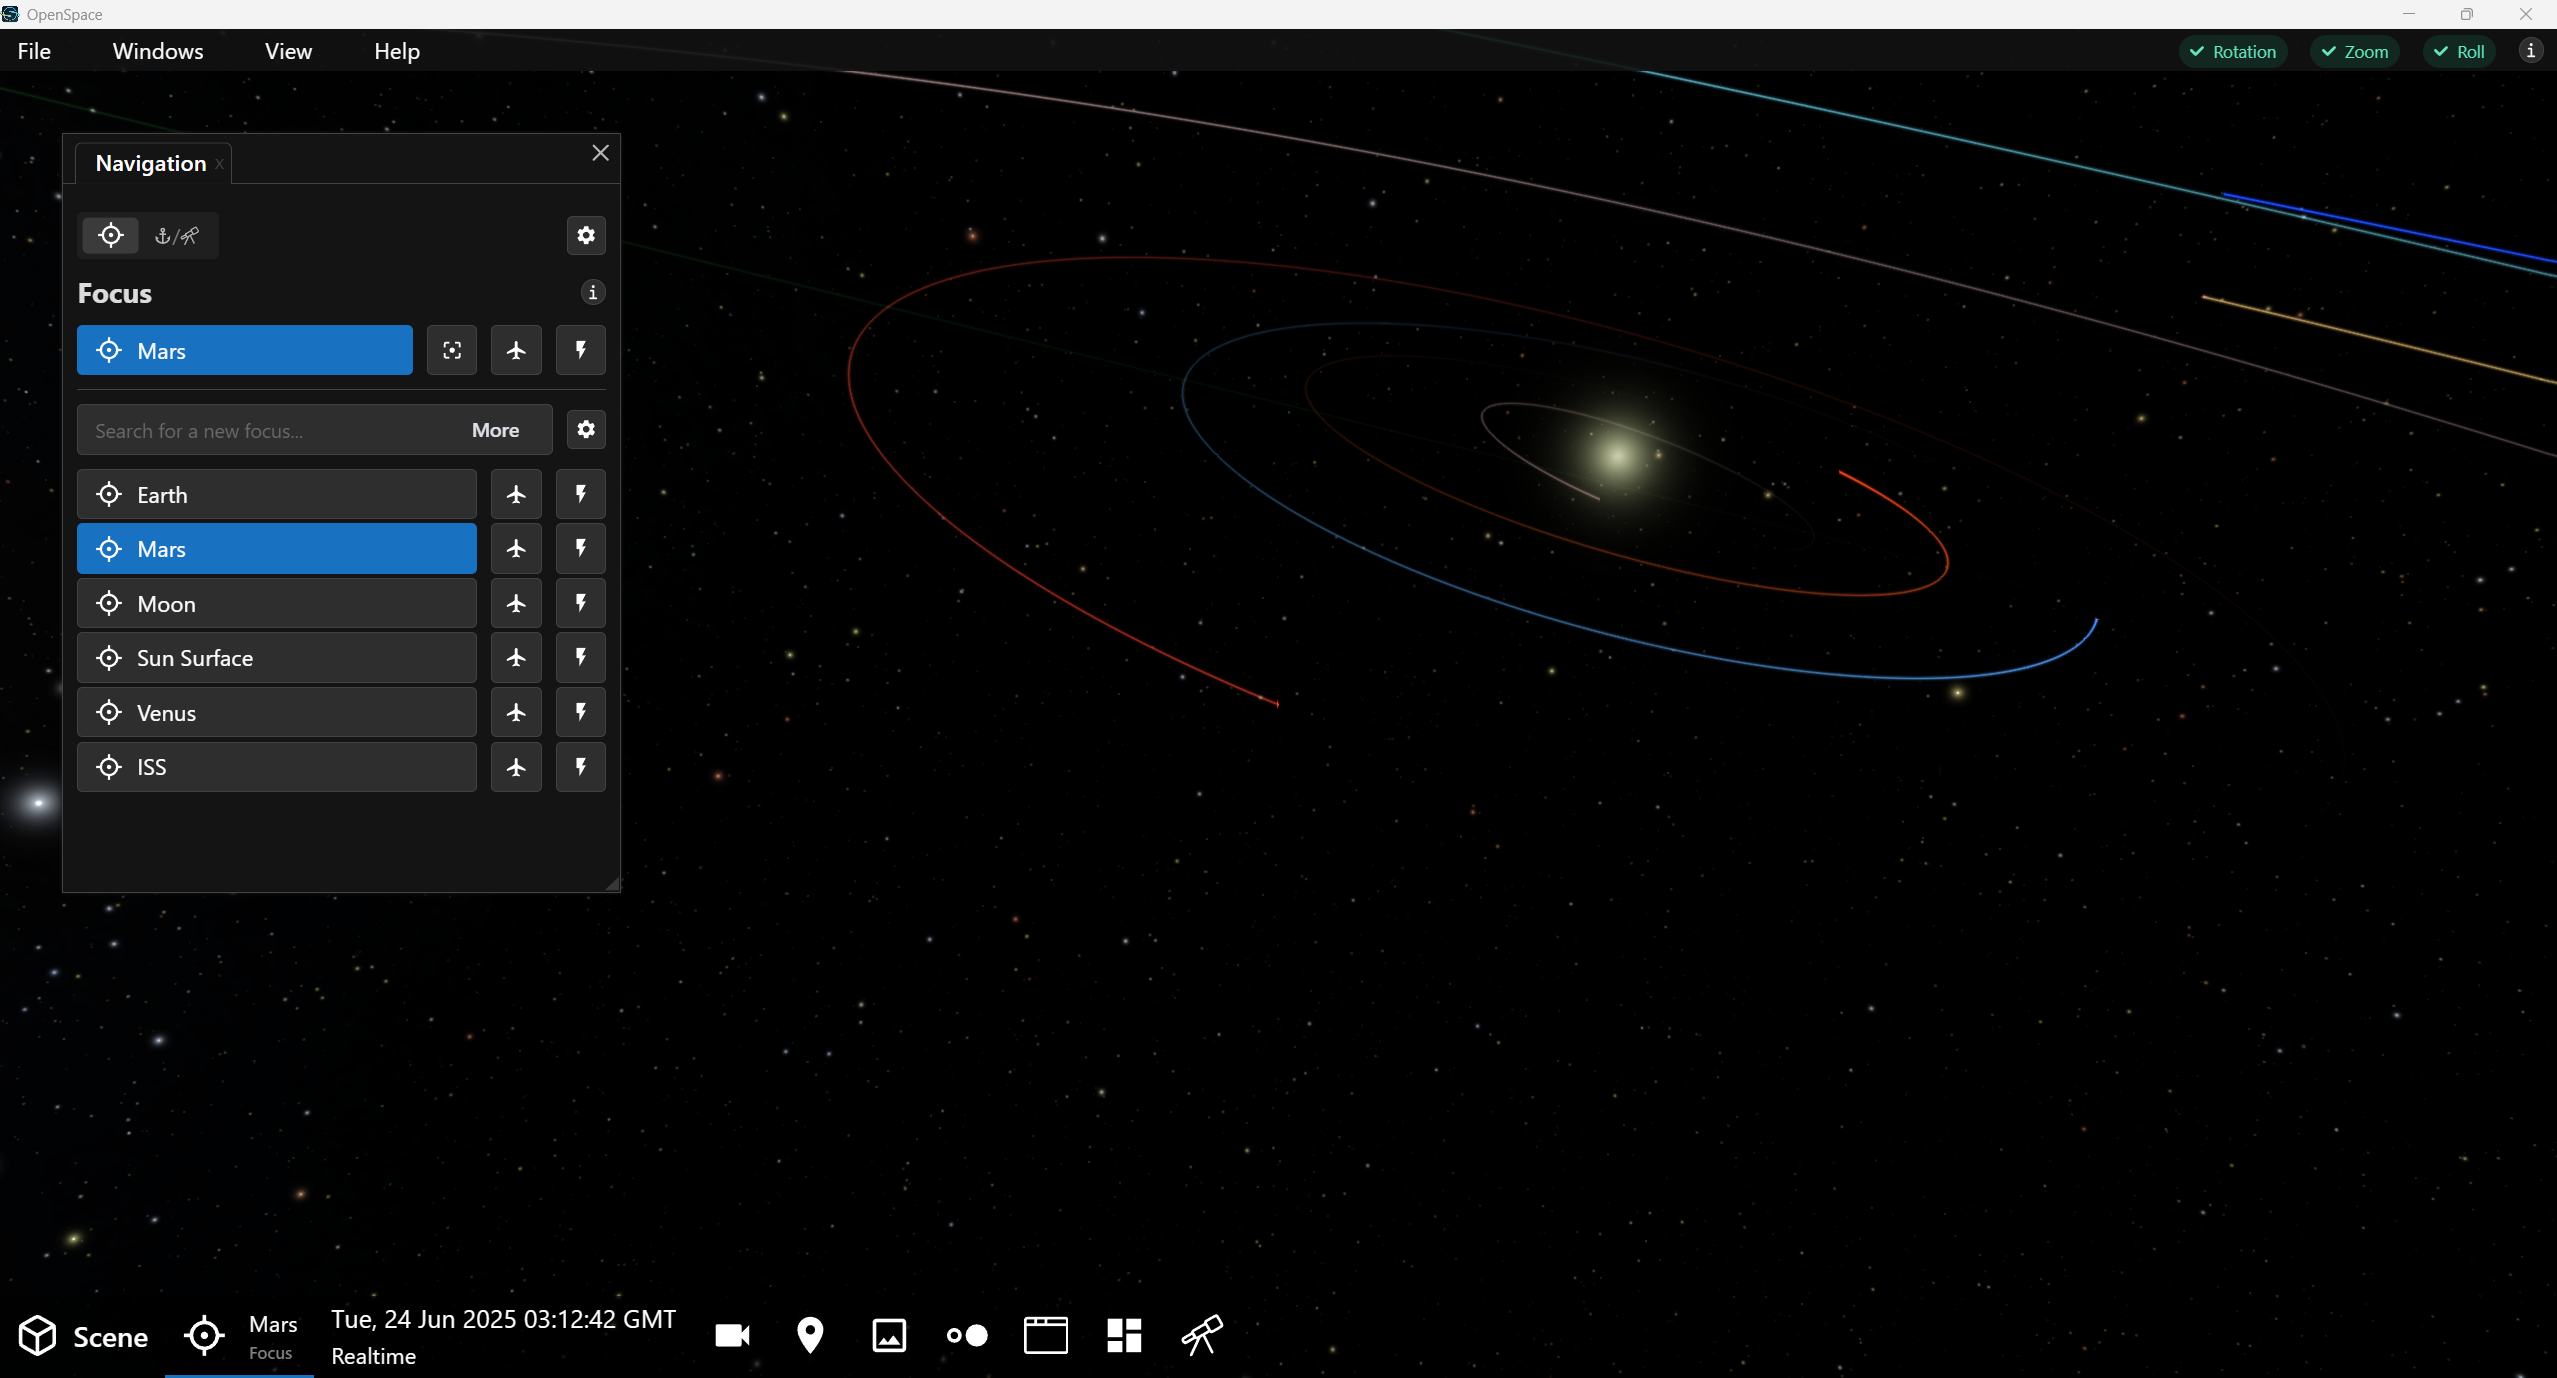Open the date and time panel
The height and width of the screenshot is (1378, 2557).
[503, 1337]
